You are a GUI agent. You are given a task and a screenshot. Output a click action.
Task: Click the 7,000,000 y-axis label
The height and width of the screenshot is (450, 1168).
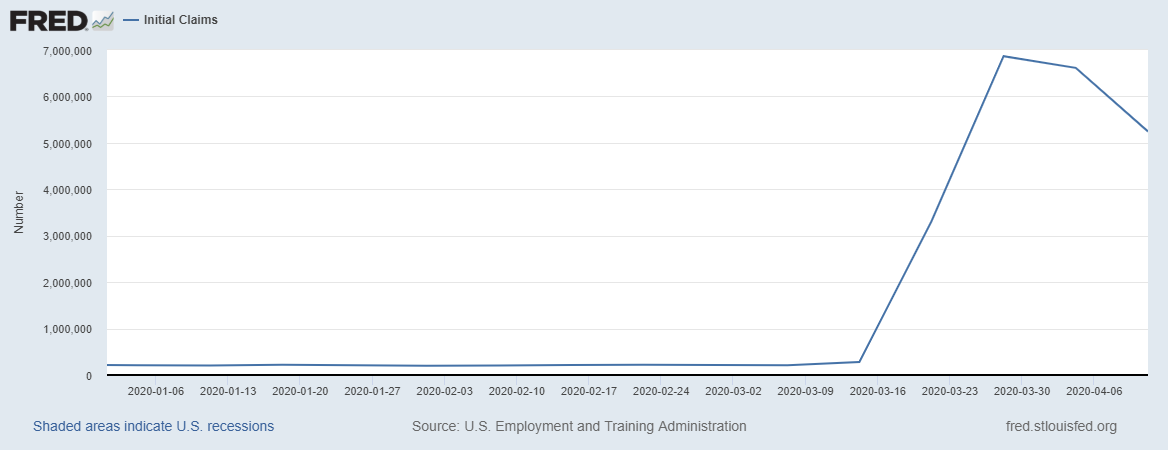pos(68,51)
